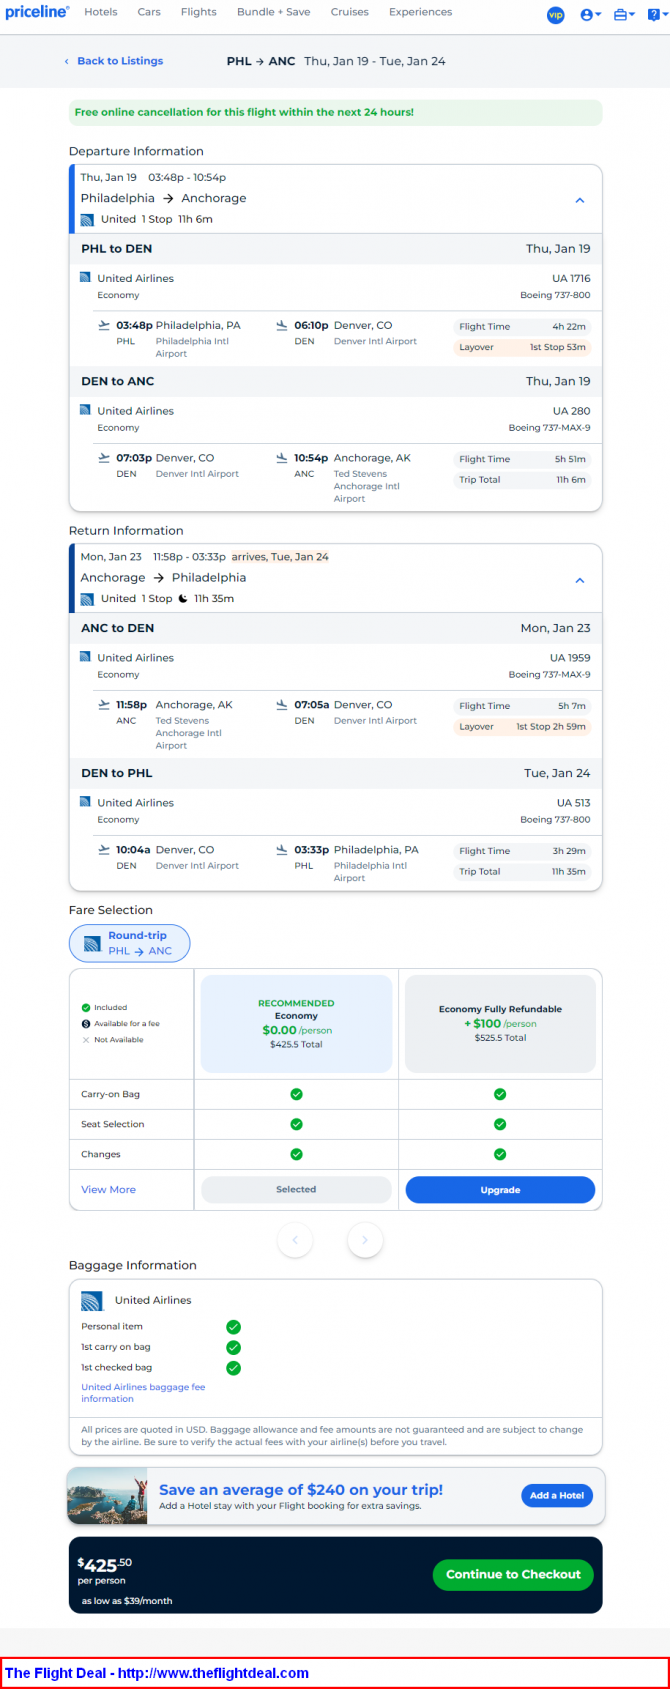
Task: Collapse the departure flight details chevron
Action: pos(580,200)
